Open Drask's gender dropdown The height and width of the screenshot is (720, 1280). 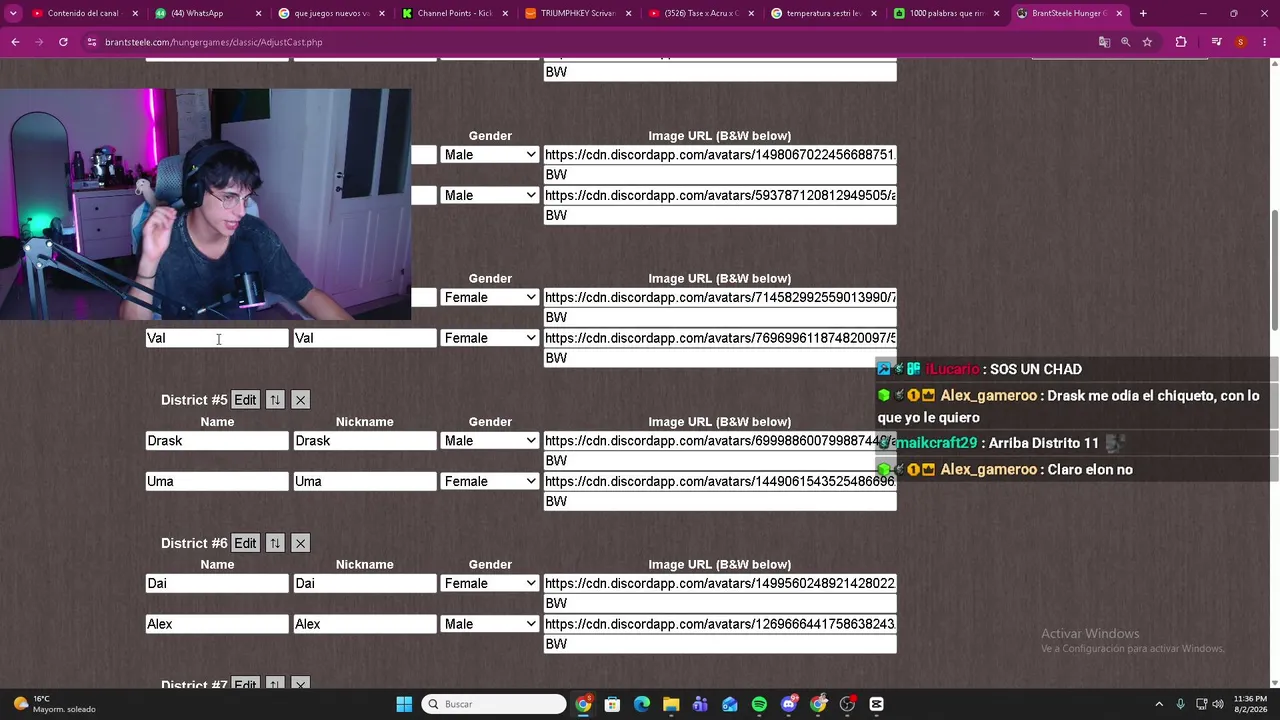pyautogui.click(x=490, y=441)
